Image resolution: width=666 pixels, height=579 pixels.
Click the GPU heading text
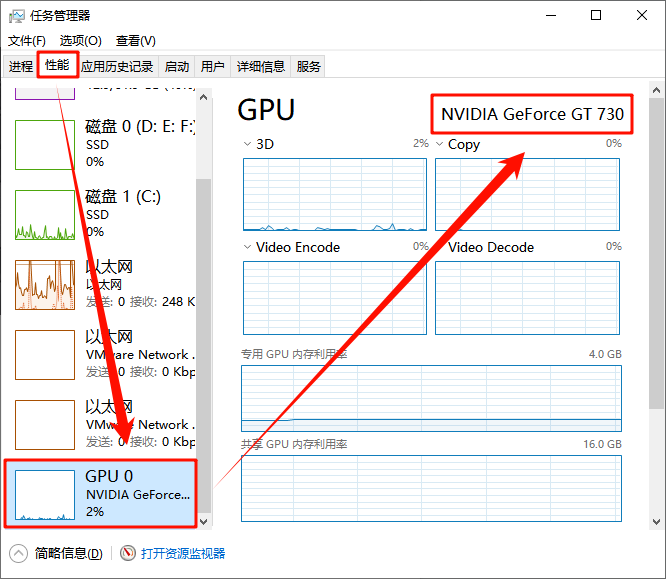(x=266, y=110)
